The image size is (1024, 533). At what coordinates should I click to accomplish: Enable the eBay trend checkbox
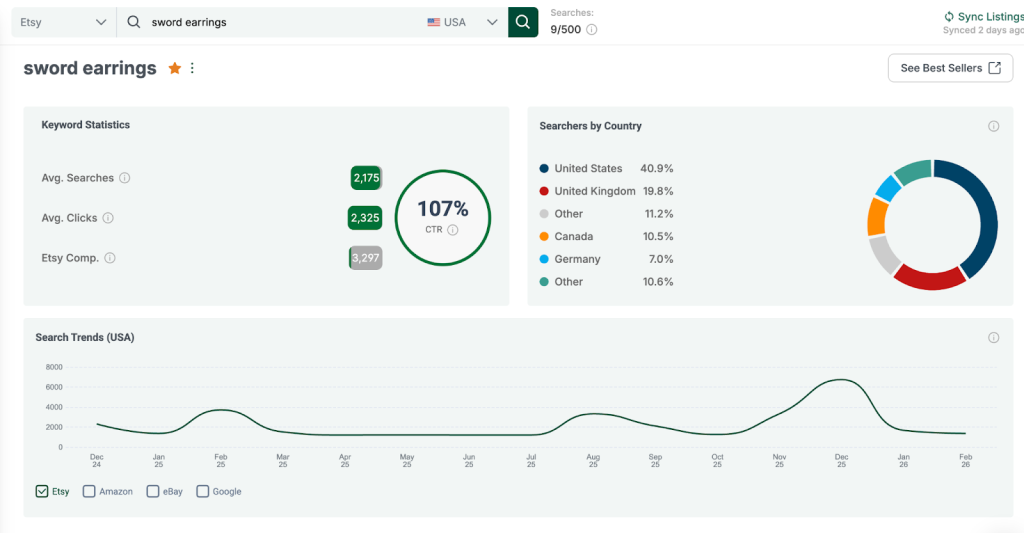click(x=153, y=491)
